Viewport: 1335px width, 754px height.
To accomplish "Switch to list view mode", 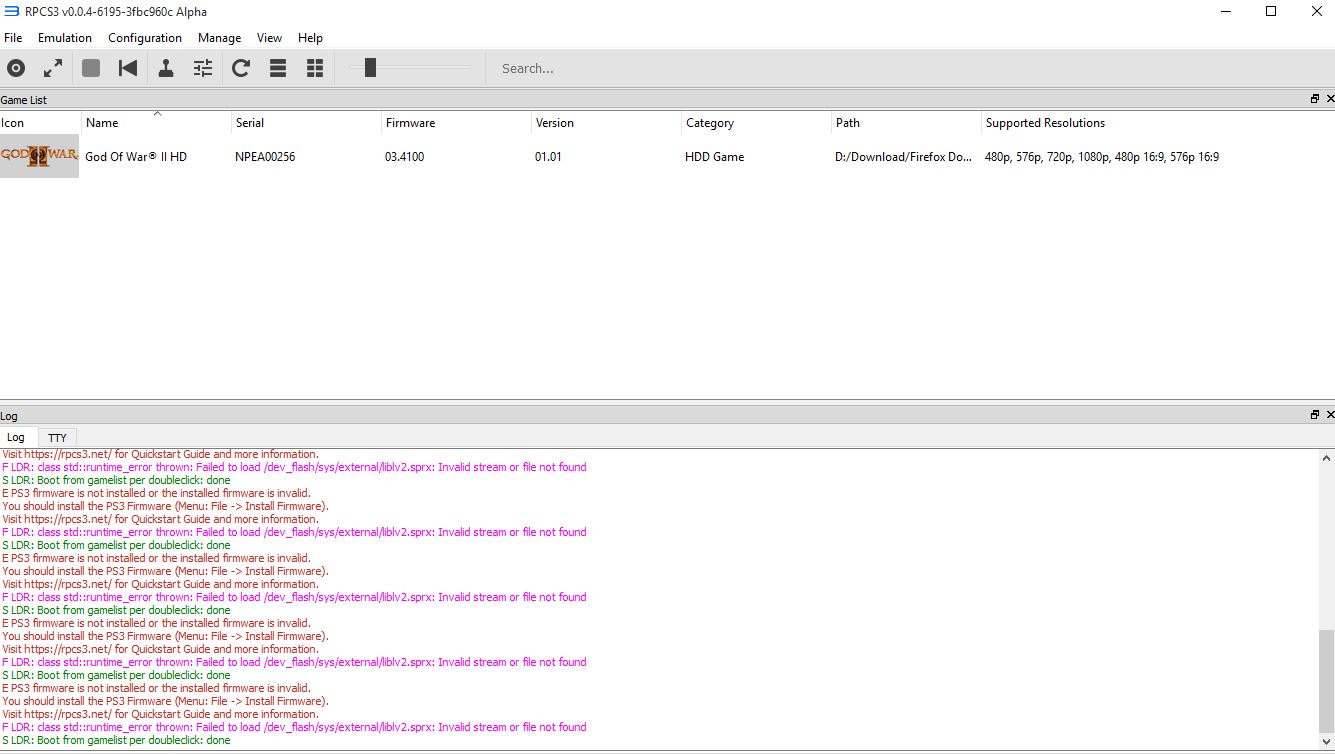I will (x=278, y=68).
